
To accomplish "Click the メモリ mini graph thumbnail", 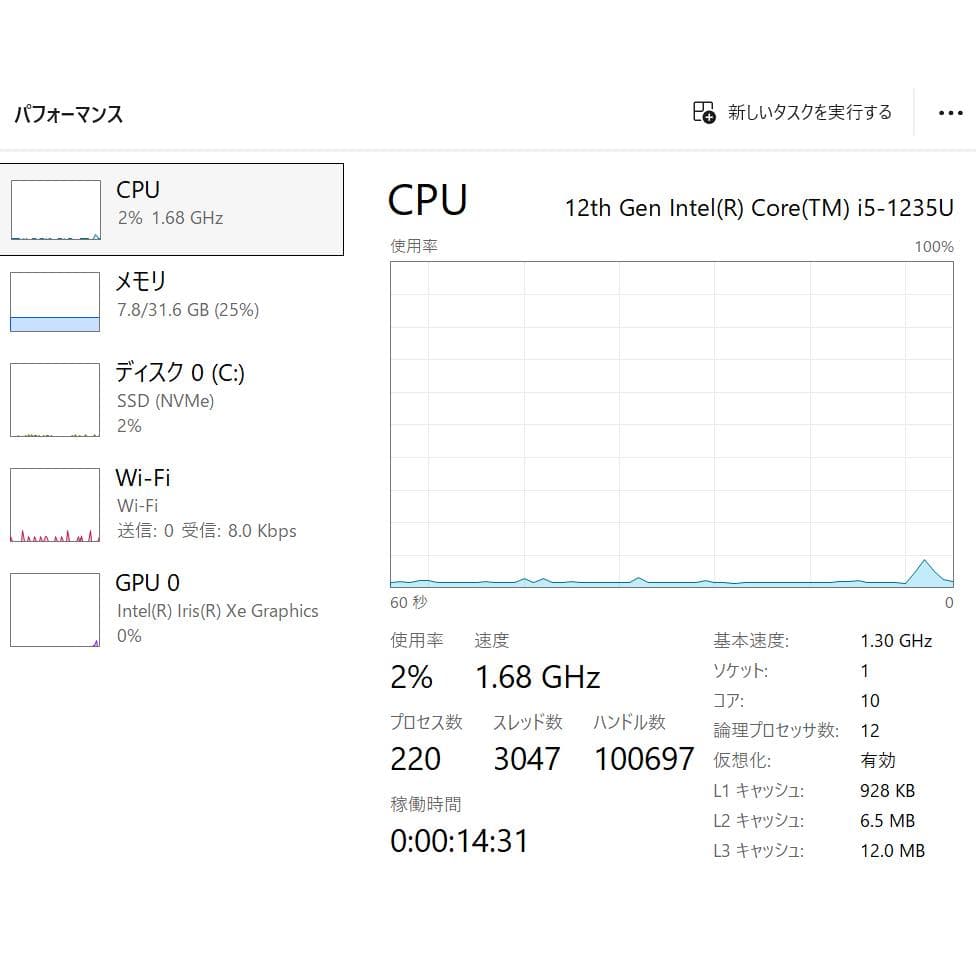I will [x=55, y=301].
